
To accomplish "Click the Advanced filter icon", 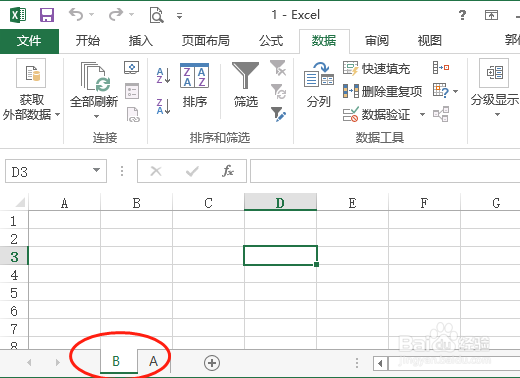I will pos(278,114).
